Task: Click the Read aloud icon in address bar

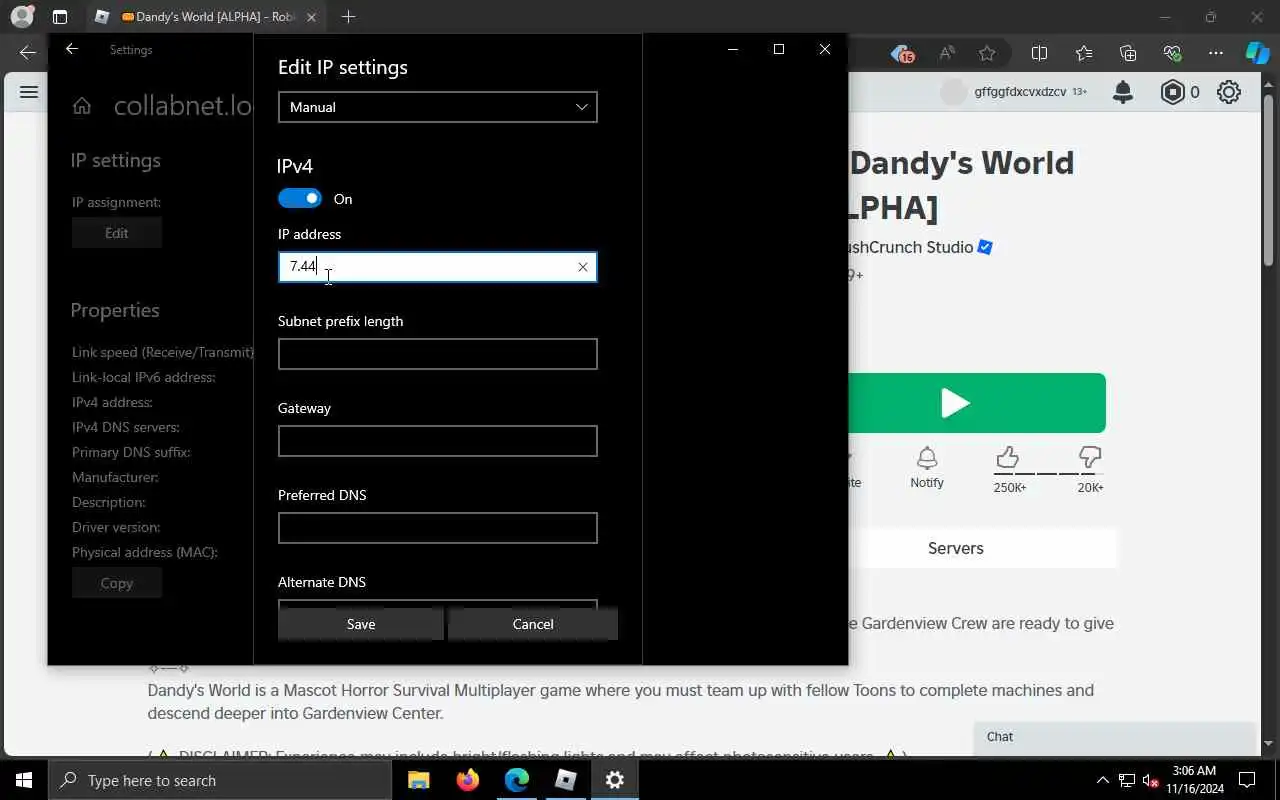Action: (x=946, y=53)
